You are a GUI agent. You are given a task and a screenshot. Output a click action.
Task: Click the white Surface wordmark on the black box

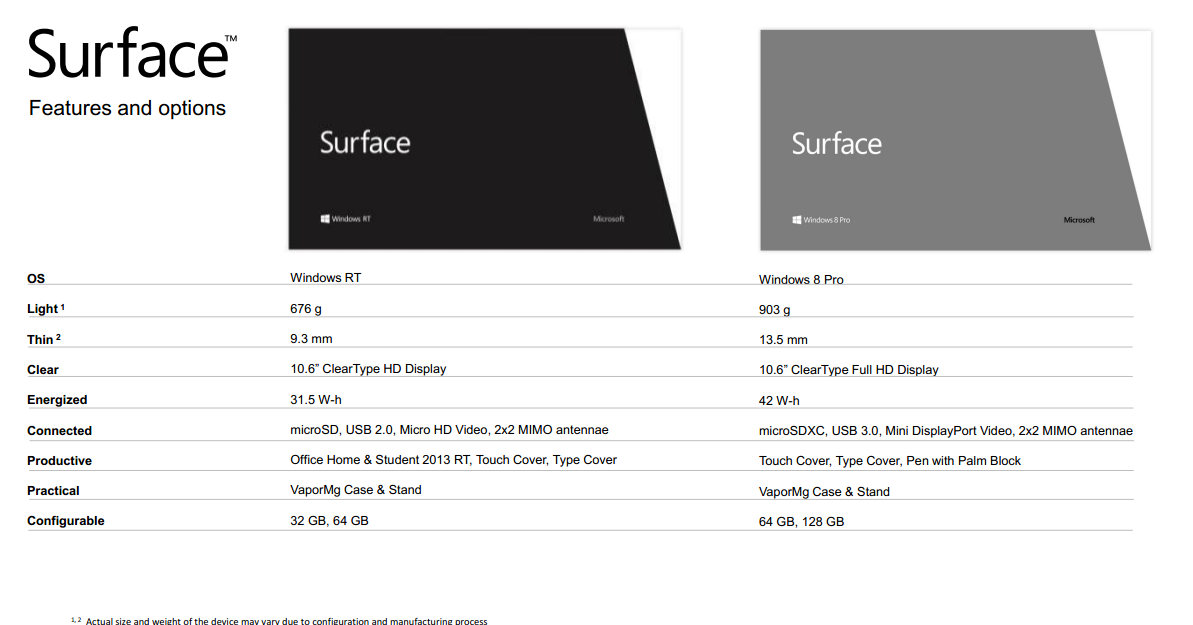(x=364, y=142)
